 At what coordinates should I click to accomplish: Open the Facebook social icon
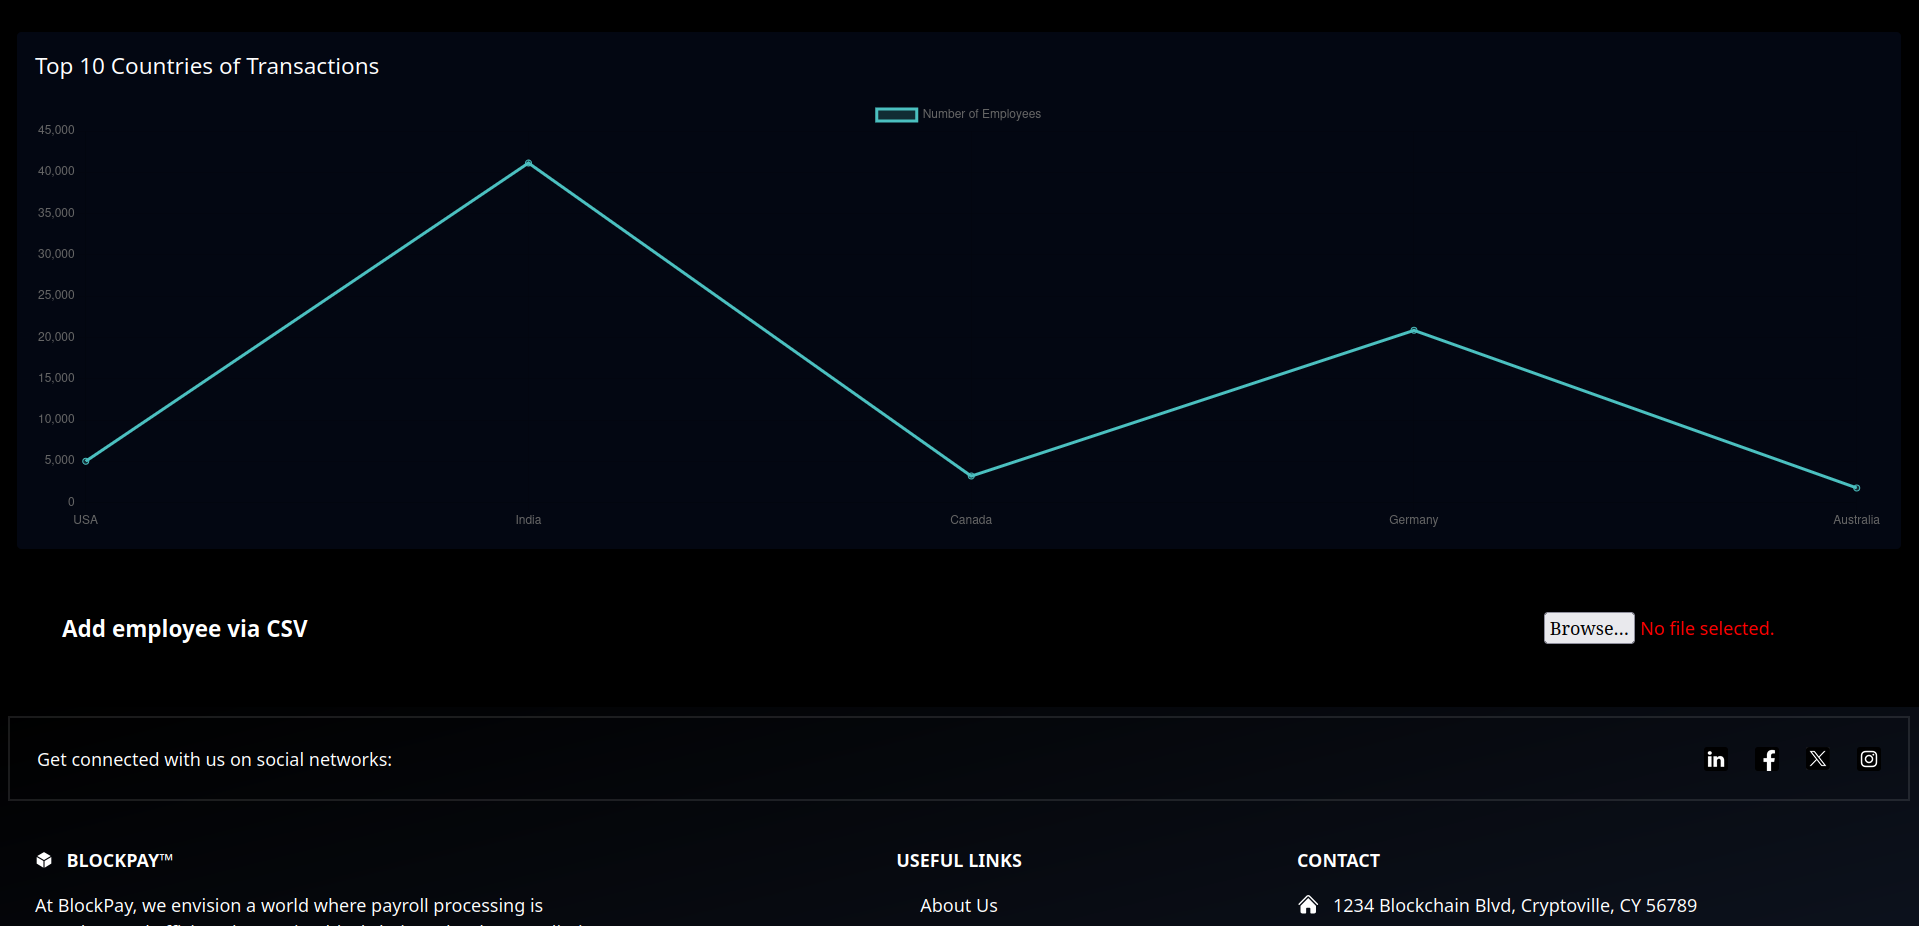tap(1767, 759)
